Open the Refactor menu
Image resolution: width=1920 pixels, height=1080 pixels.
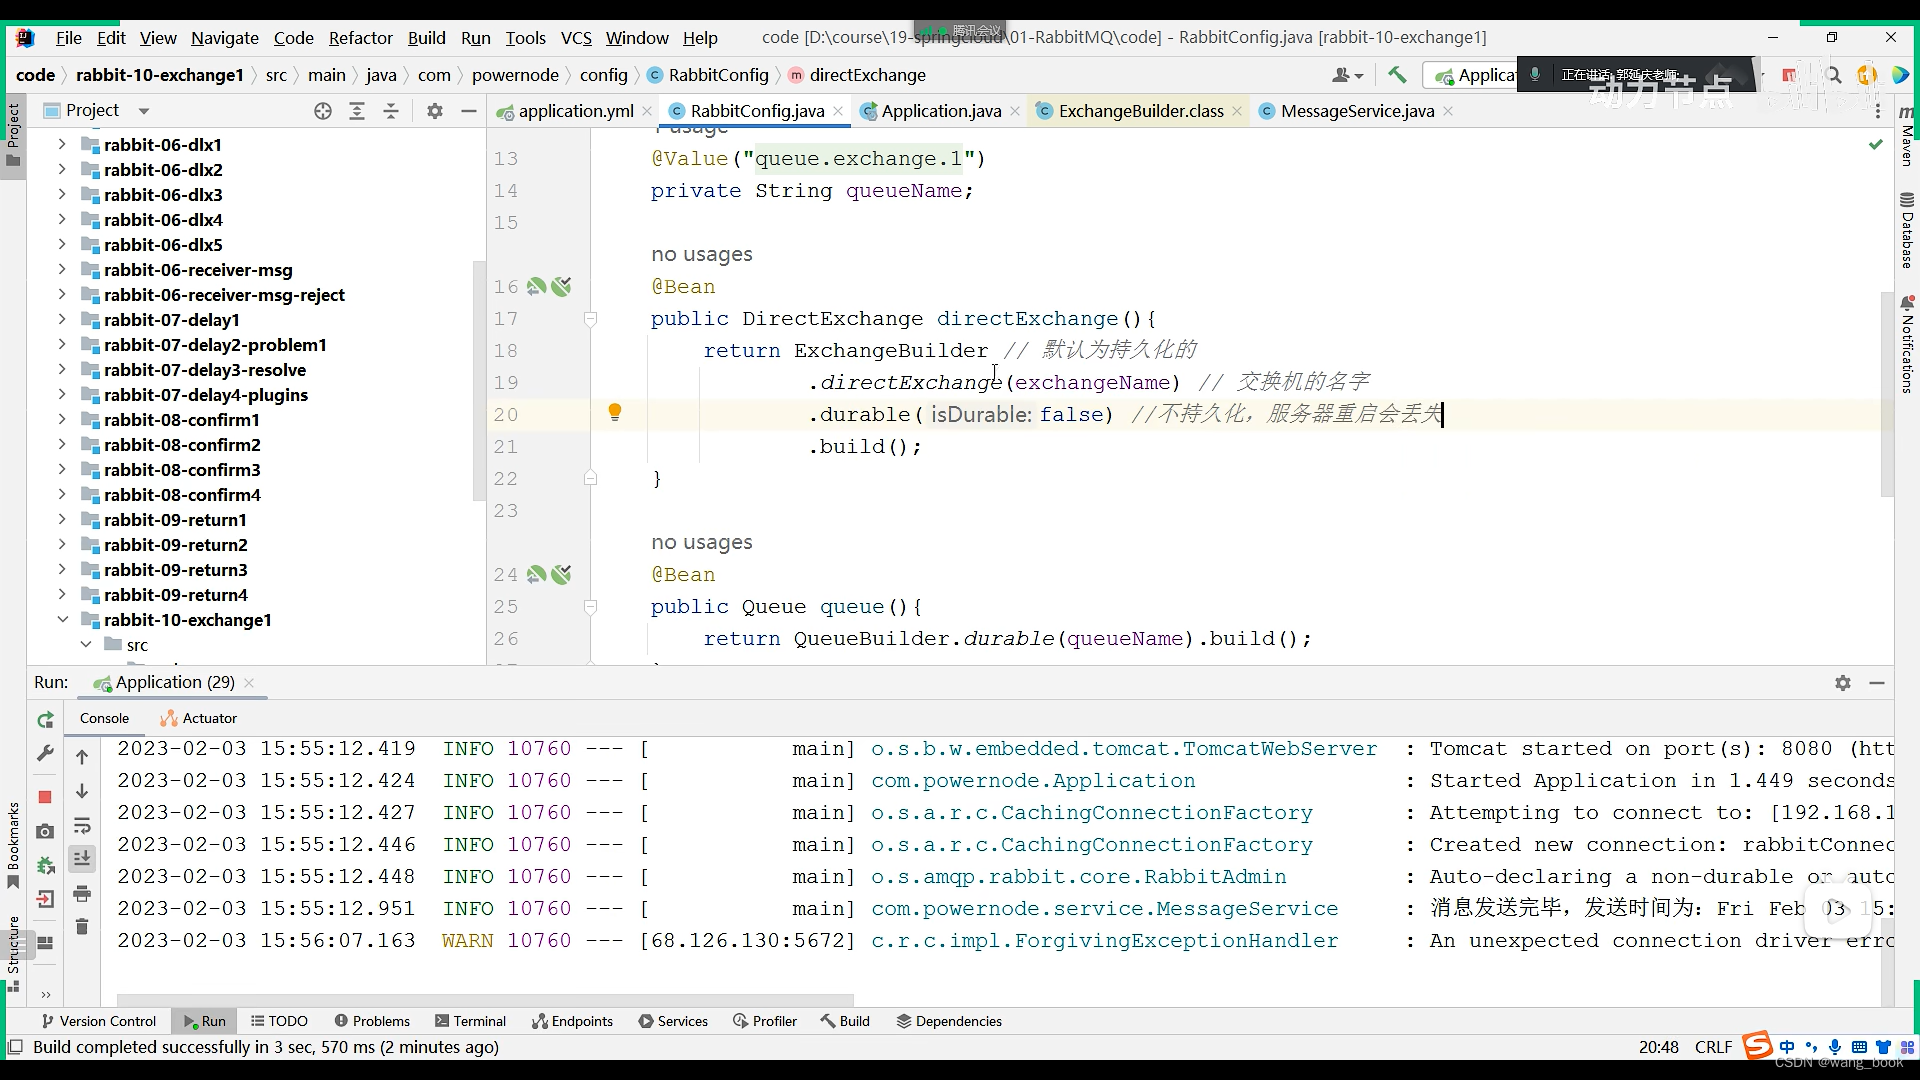pyautogui.click(x=360, y=38)
